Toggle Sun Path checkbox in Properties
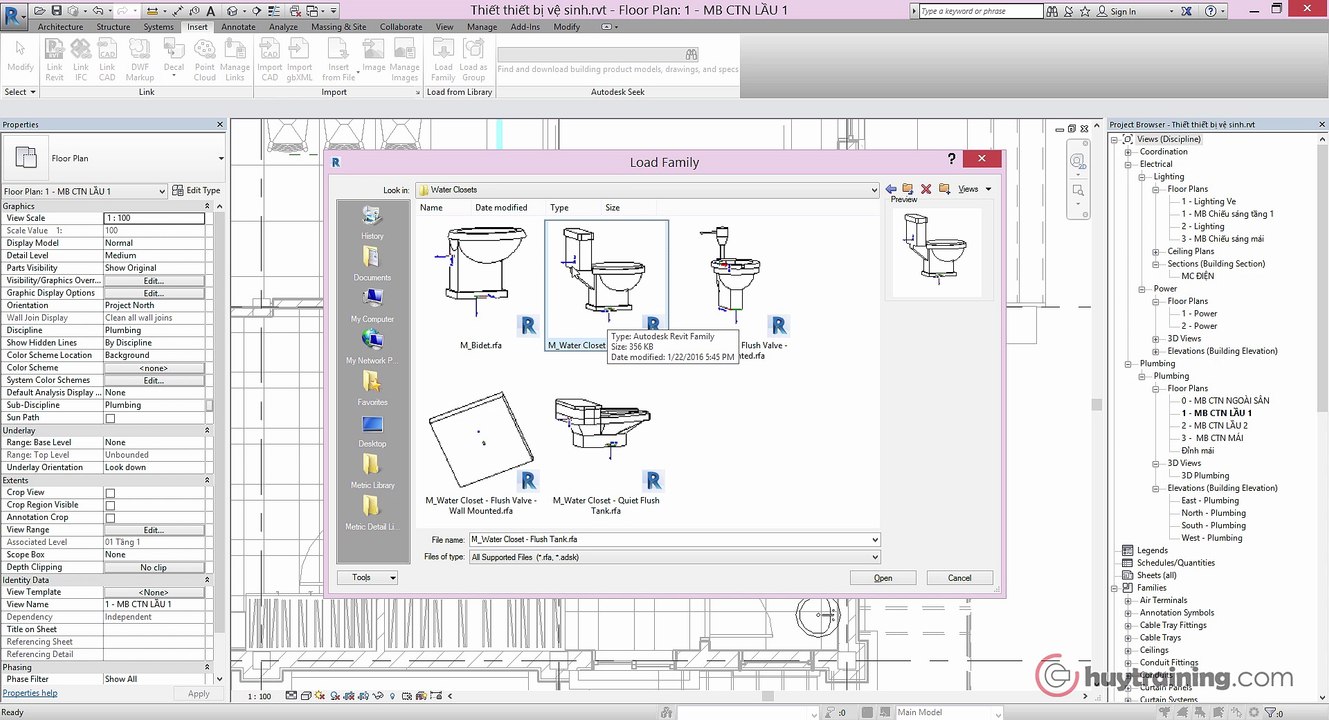Screen dimensions: 1329x720 [x=110, y=418]
